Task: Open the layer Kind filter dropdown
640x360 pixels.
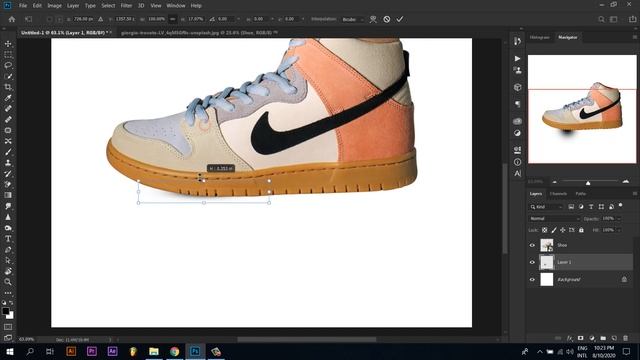Action: [547, 207]
